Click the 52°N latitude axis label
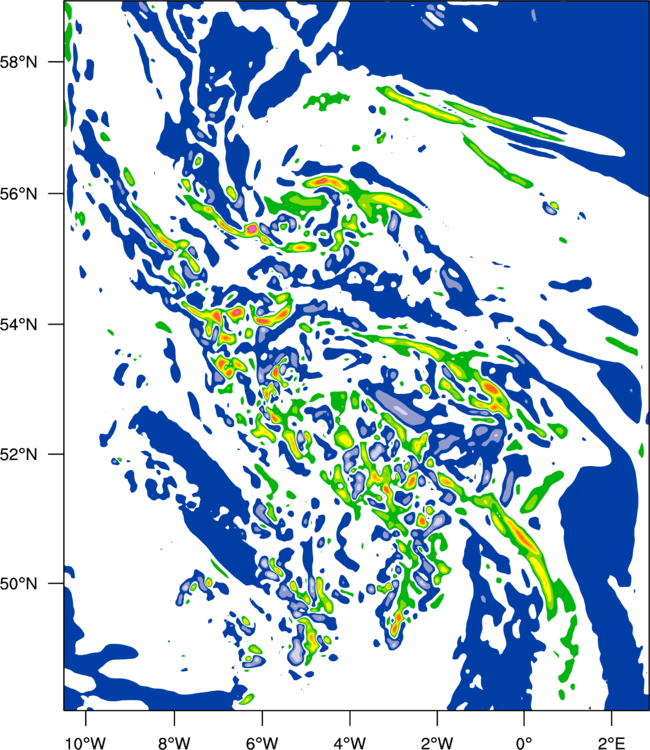 18,454
